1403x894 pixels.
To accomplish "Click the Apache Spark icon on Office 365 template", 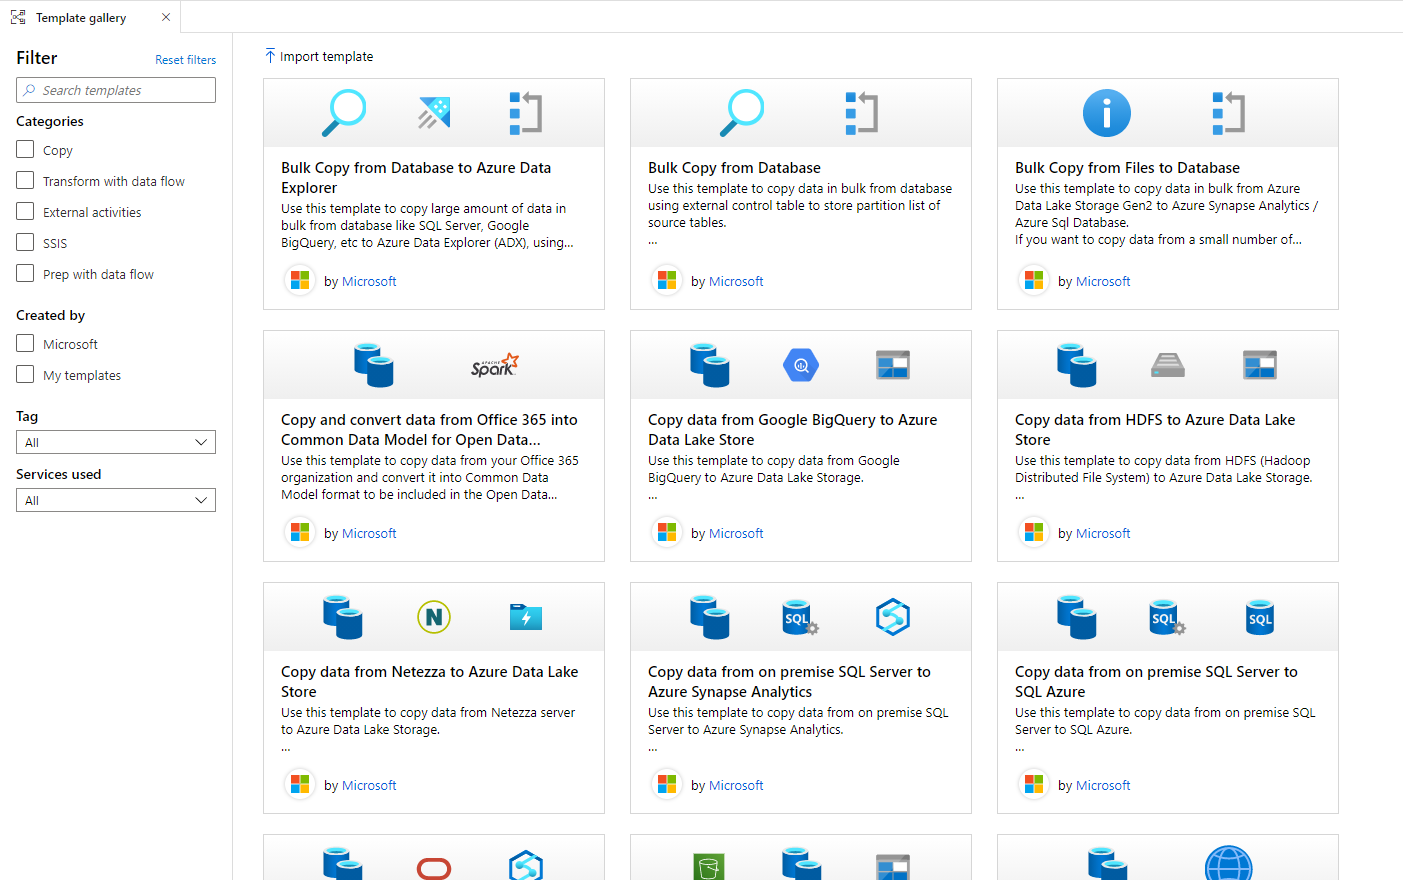I will 494,365.
